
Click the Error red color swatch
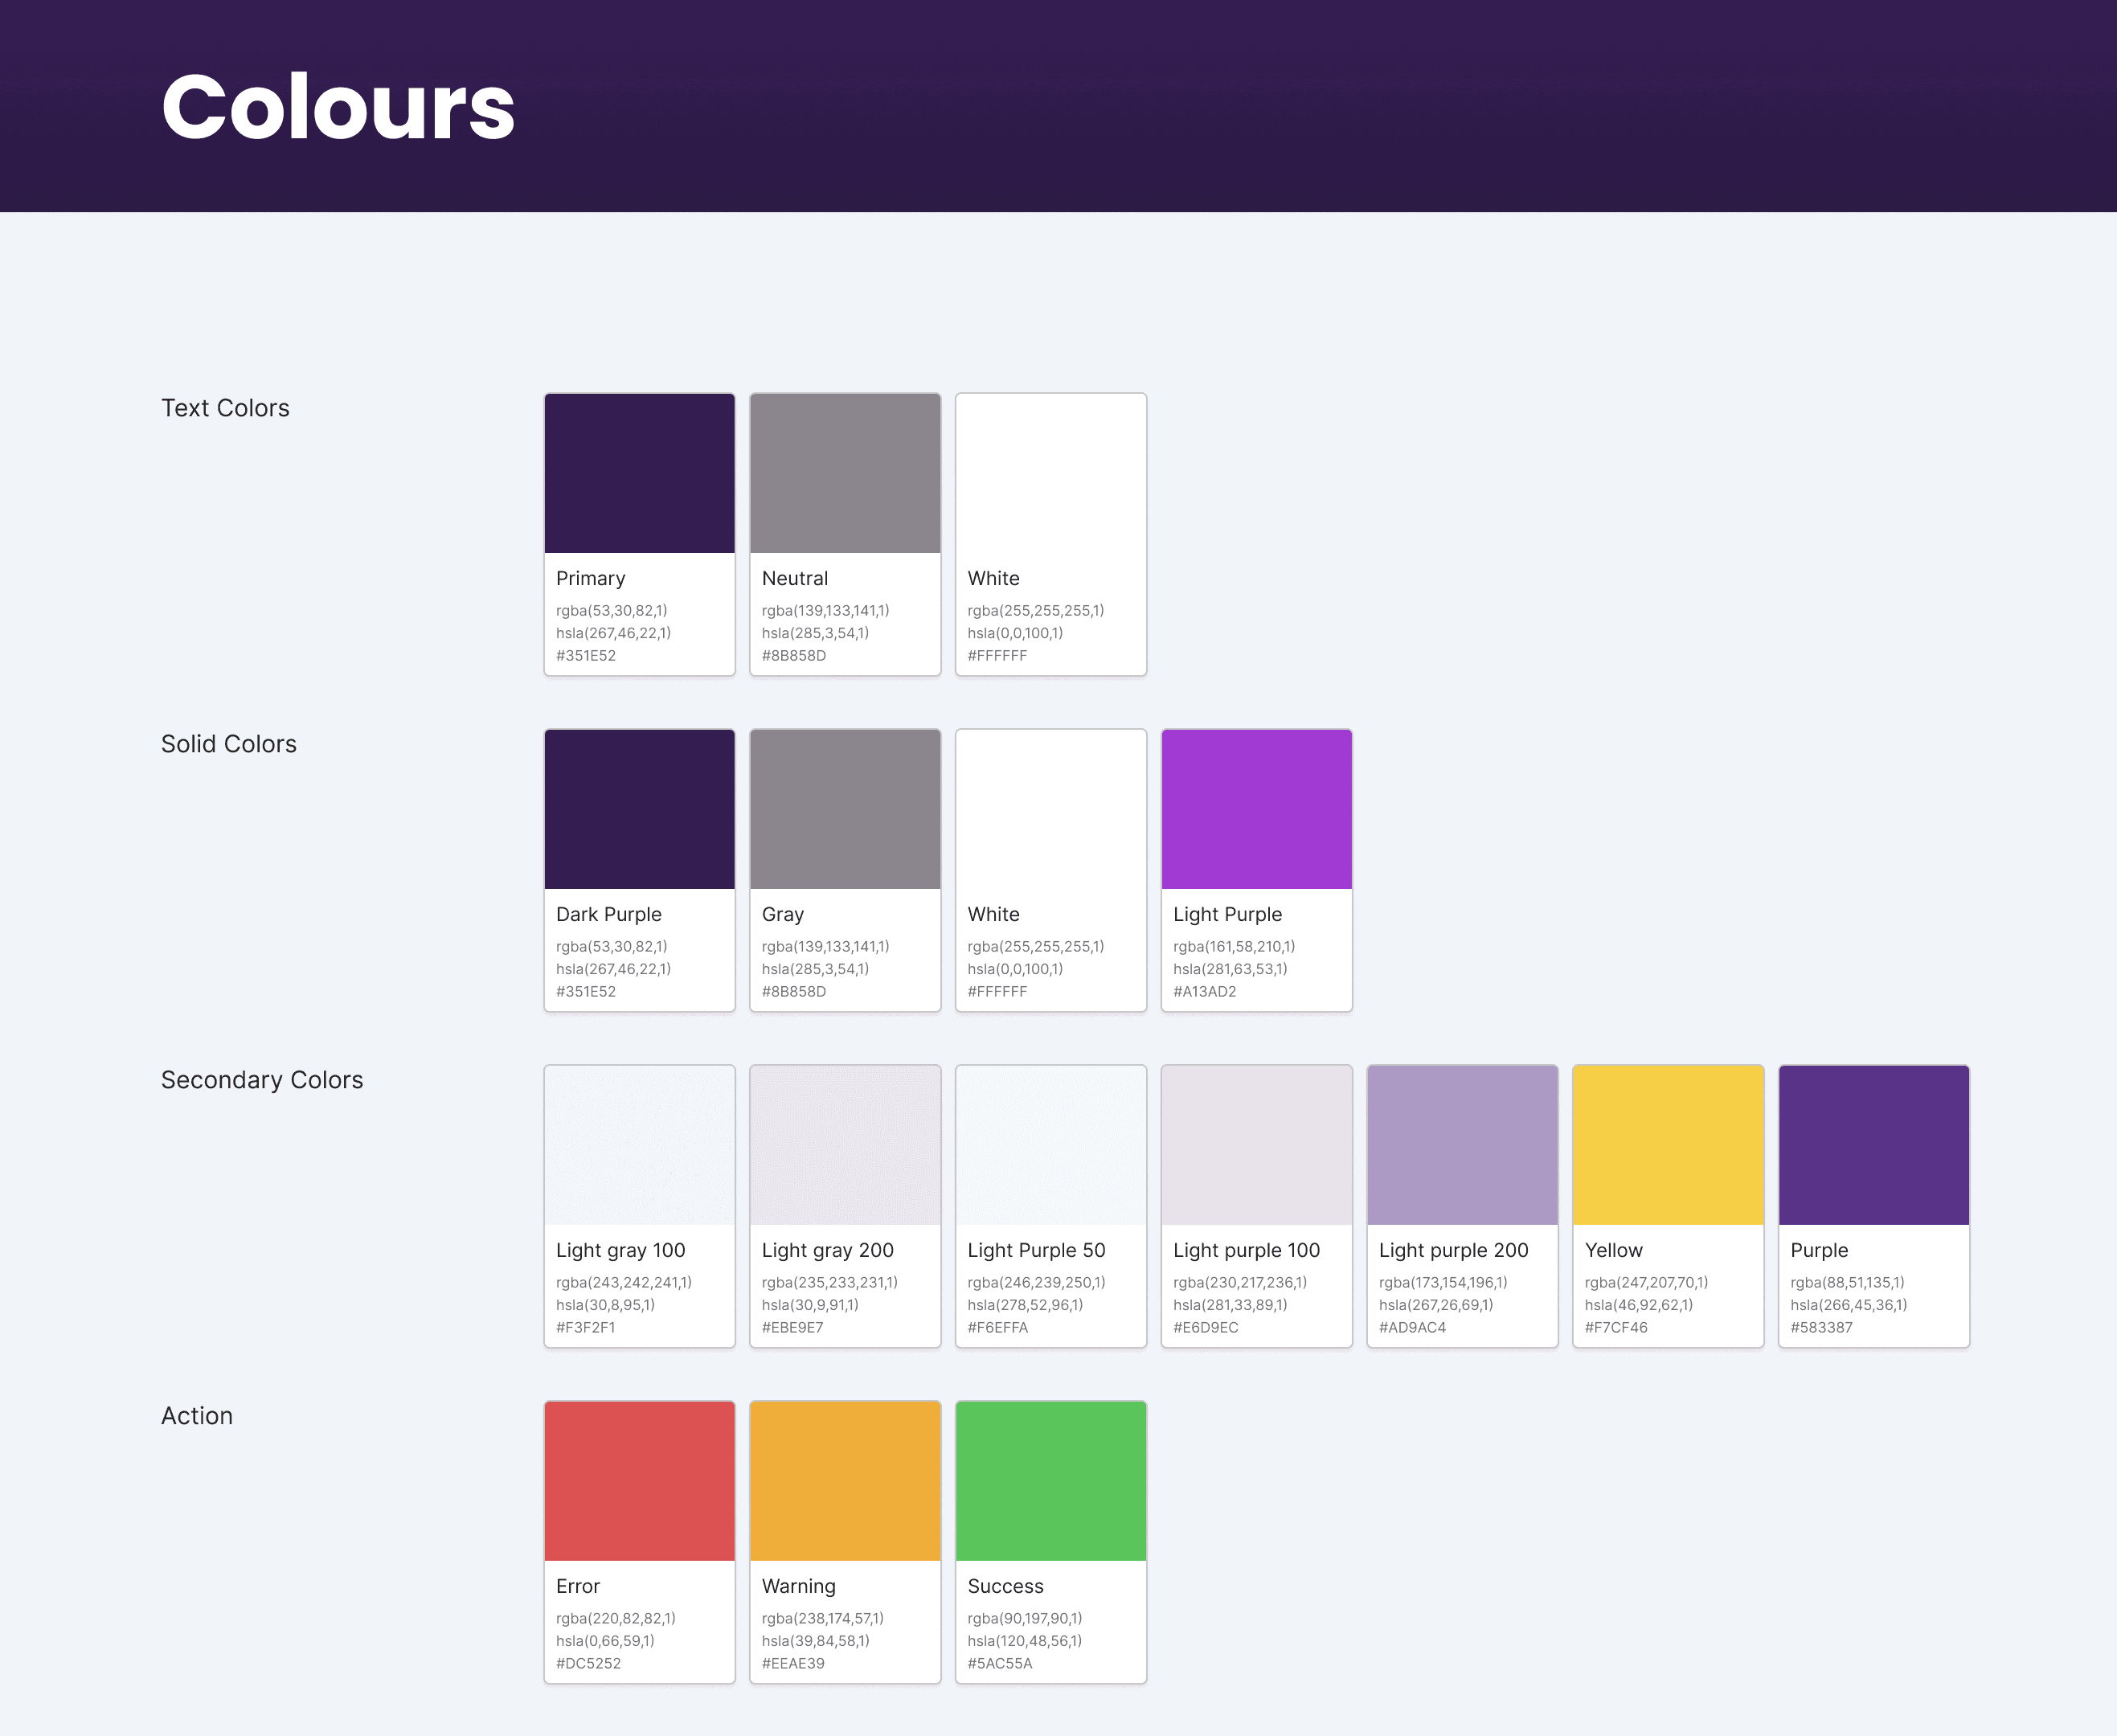[x=639, y=1481]
